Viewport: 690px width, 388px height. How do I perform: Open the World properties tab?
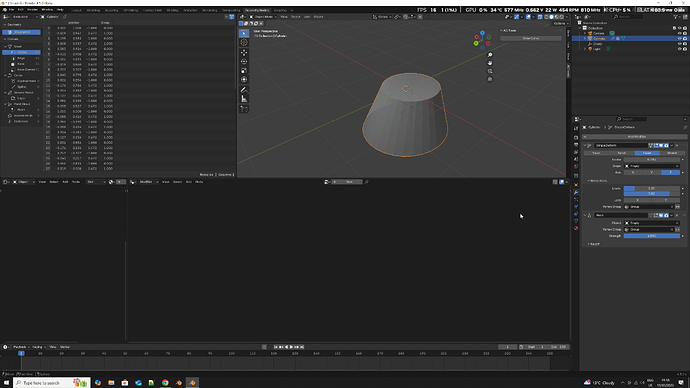tap(576, 167)
